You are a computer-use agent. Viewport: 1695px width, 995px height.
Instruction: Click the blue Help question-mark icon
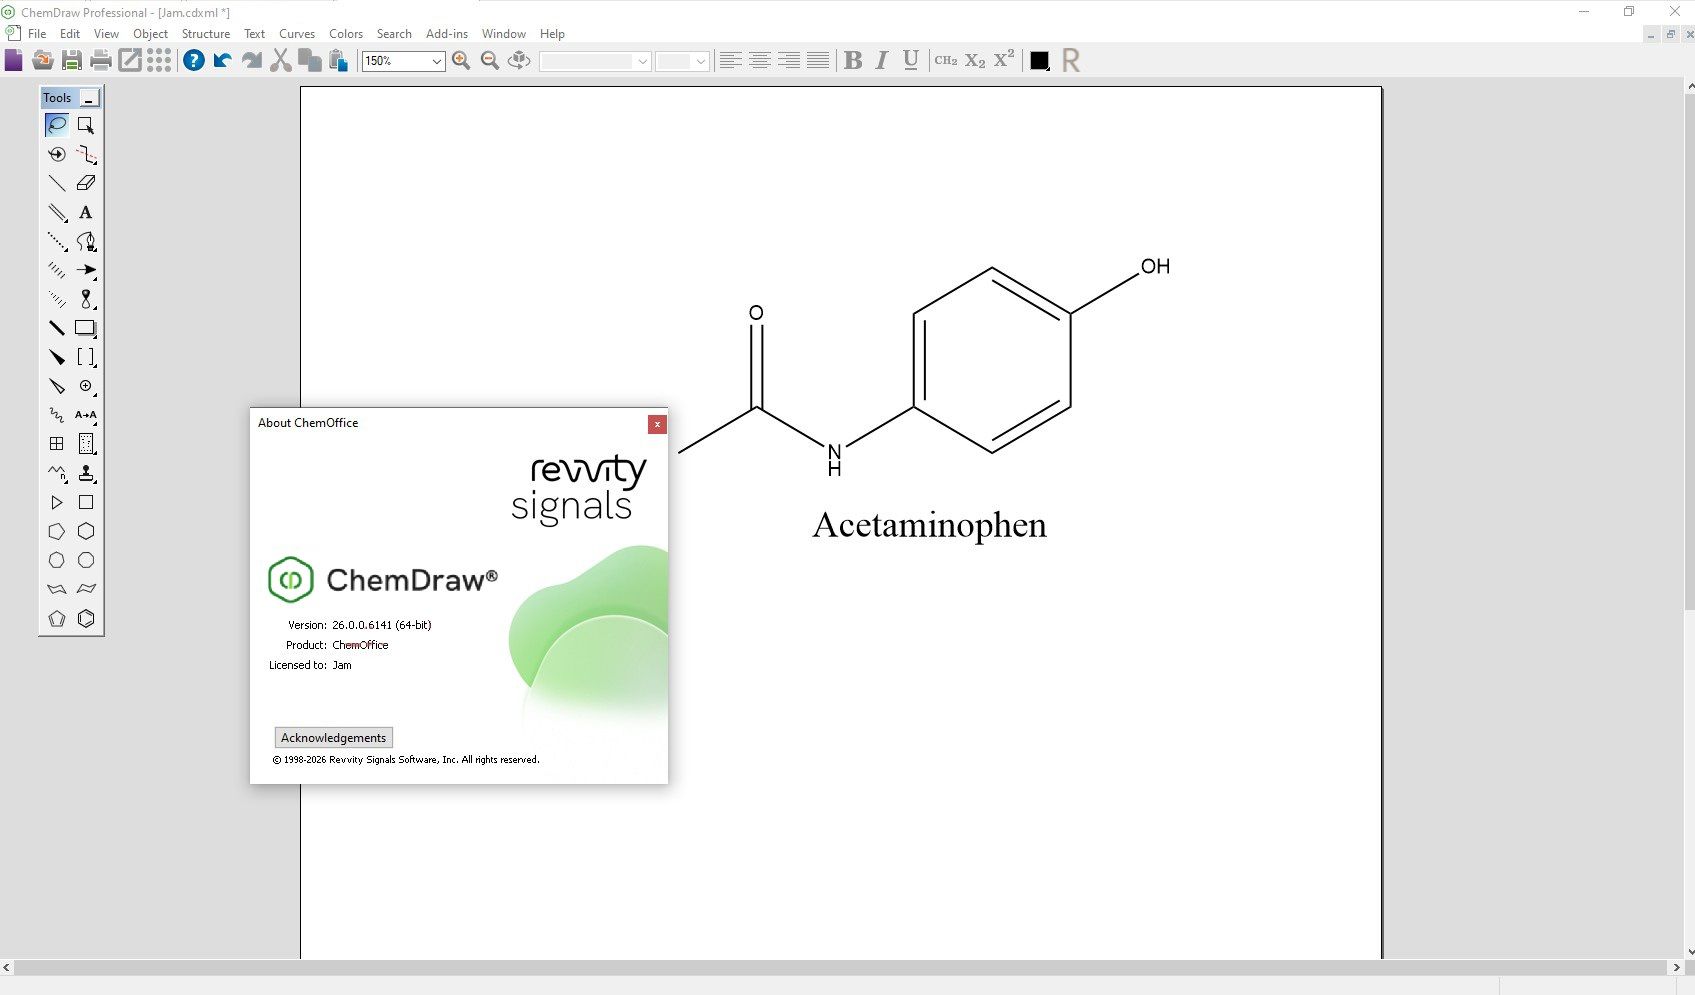(194, 60)
